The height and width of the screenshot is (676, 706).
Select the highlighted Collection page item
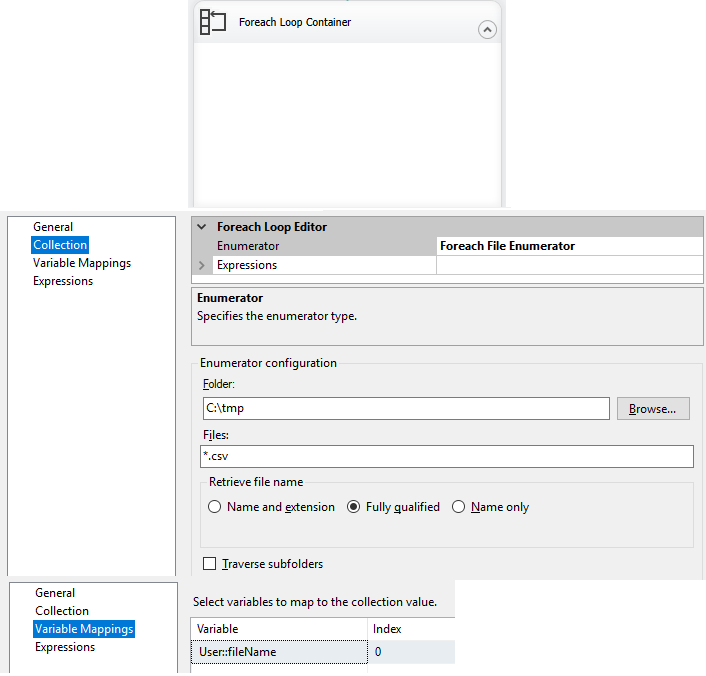coord(60,245)
